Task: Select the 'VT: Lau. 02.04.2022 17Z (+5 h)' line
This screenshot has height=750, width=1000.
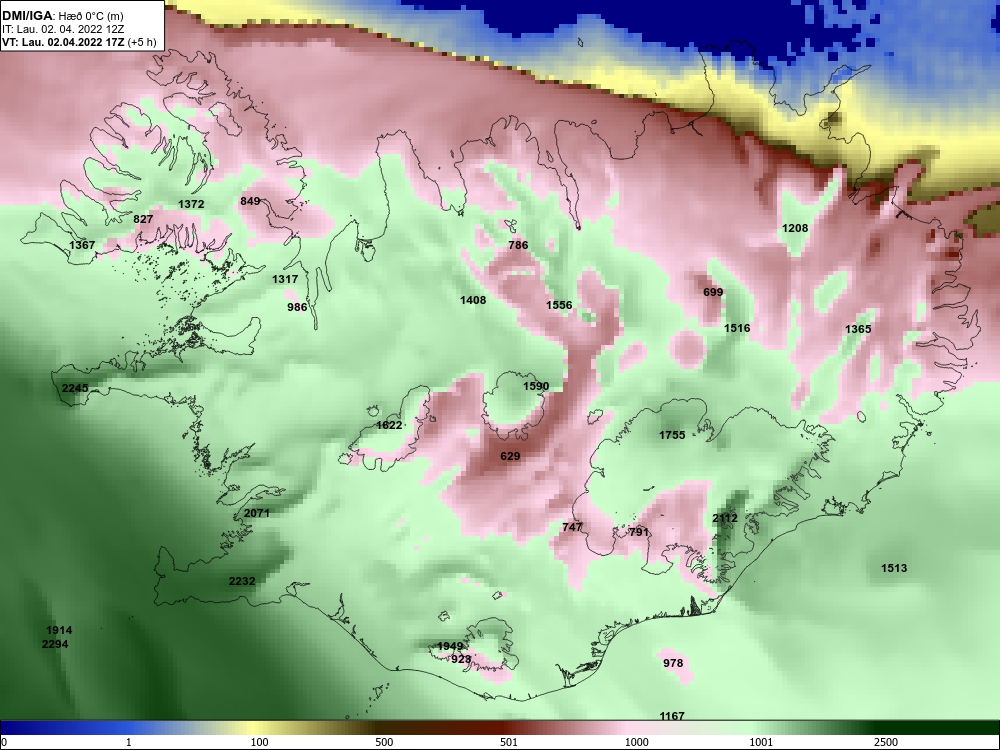Action: pos(78,43)
